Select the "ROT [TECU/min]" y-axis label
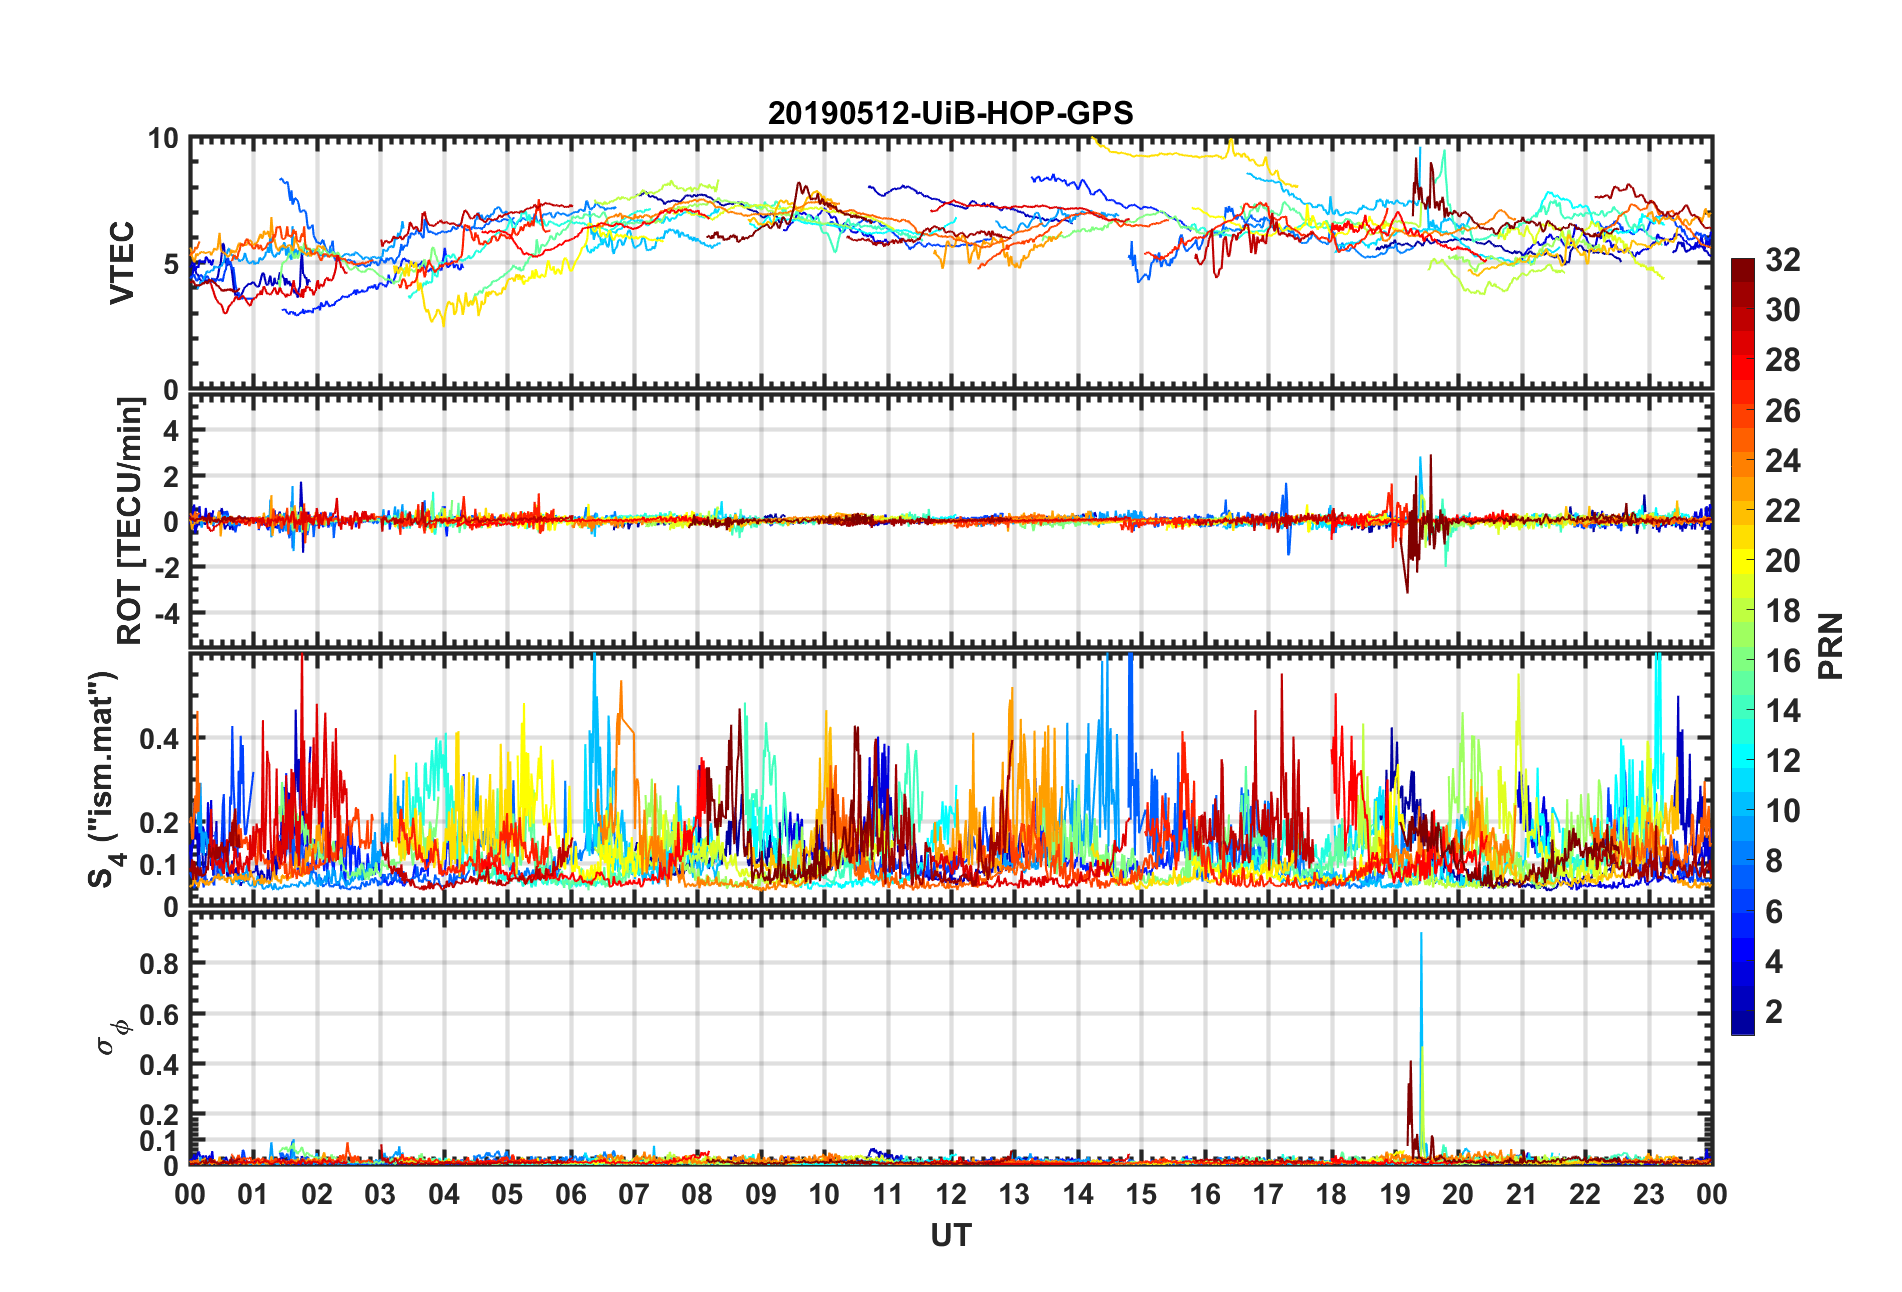 click(x=130, y=521)
